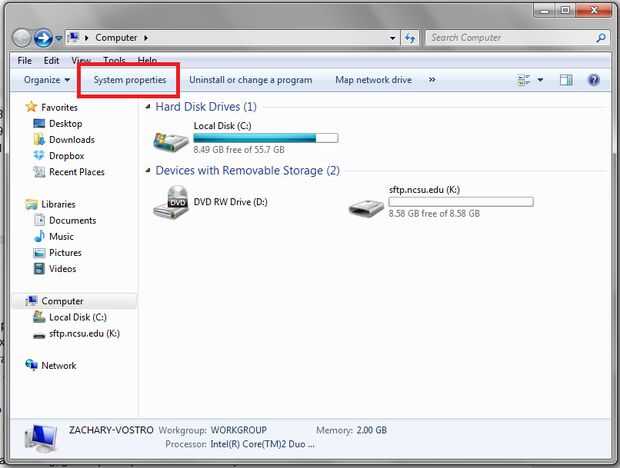The image size is (620, 468).
Task: Open the File menu
Action: tap(25, 60)
